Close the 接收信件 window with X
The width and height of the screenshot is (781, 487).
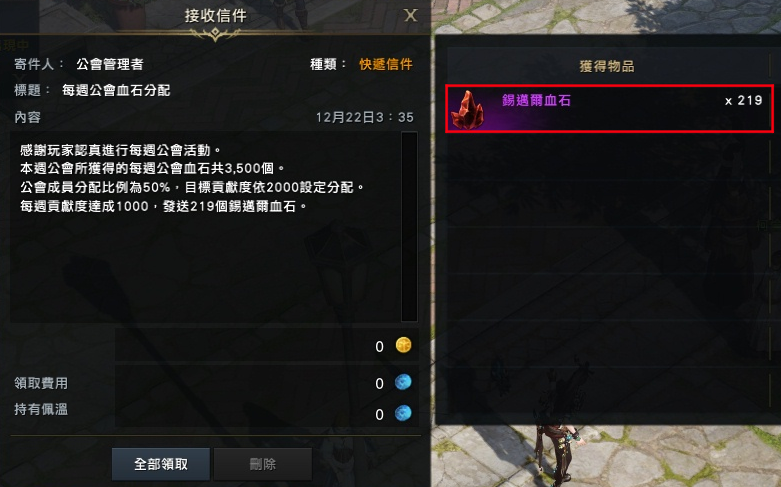coord(410,15)
